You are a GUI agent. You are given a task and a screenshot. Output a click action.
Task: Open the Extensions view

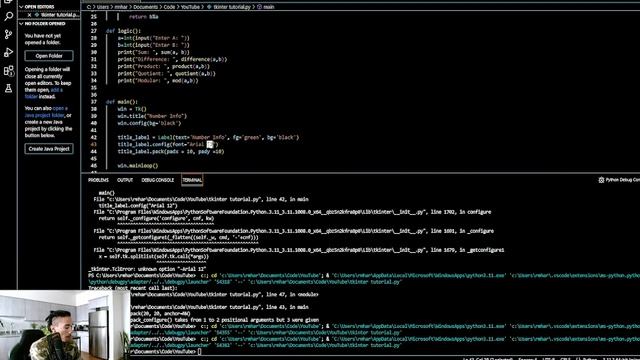coord(9,71)
